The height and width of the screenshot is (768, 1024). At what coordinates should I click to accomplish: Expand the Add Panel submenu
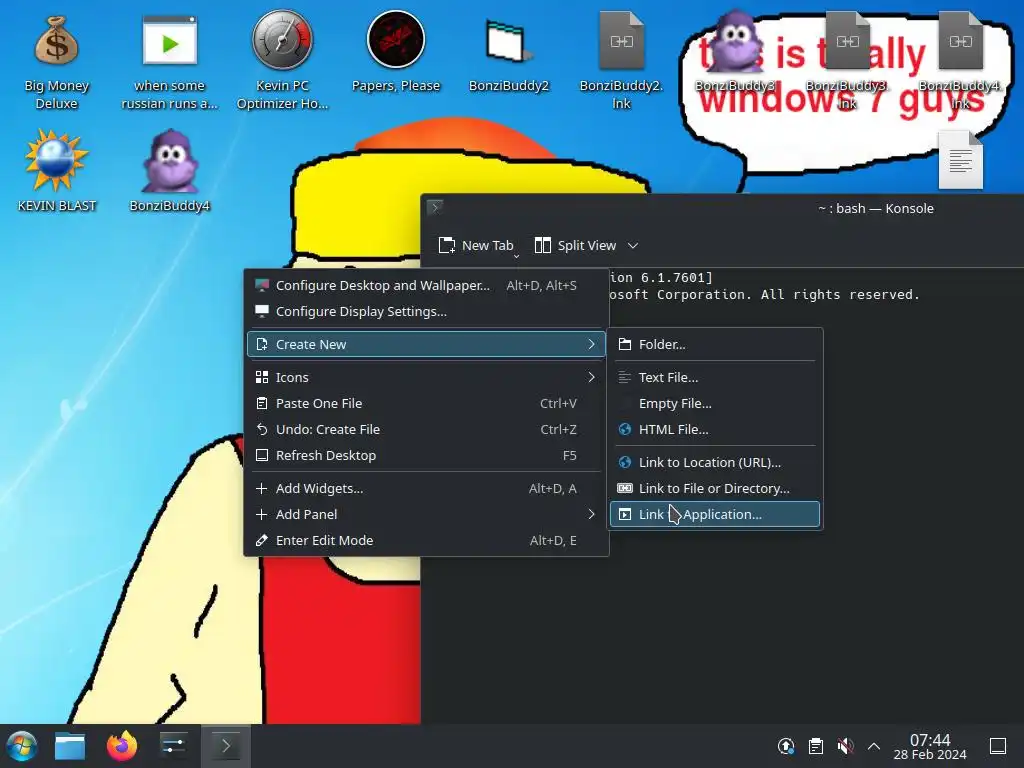pyautogui.click(x=426, y=514)
